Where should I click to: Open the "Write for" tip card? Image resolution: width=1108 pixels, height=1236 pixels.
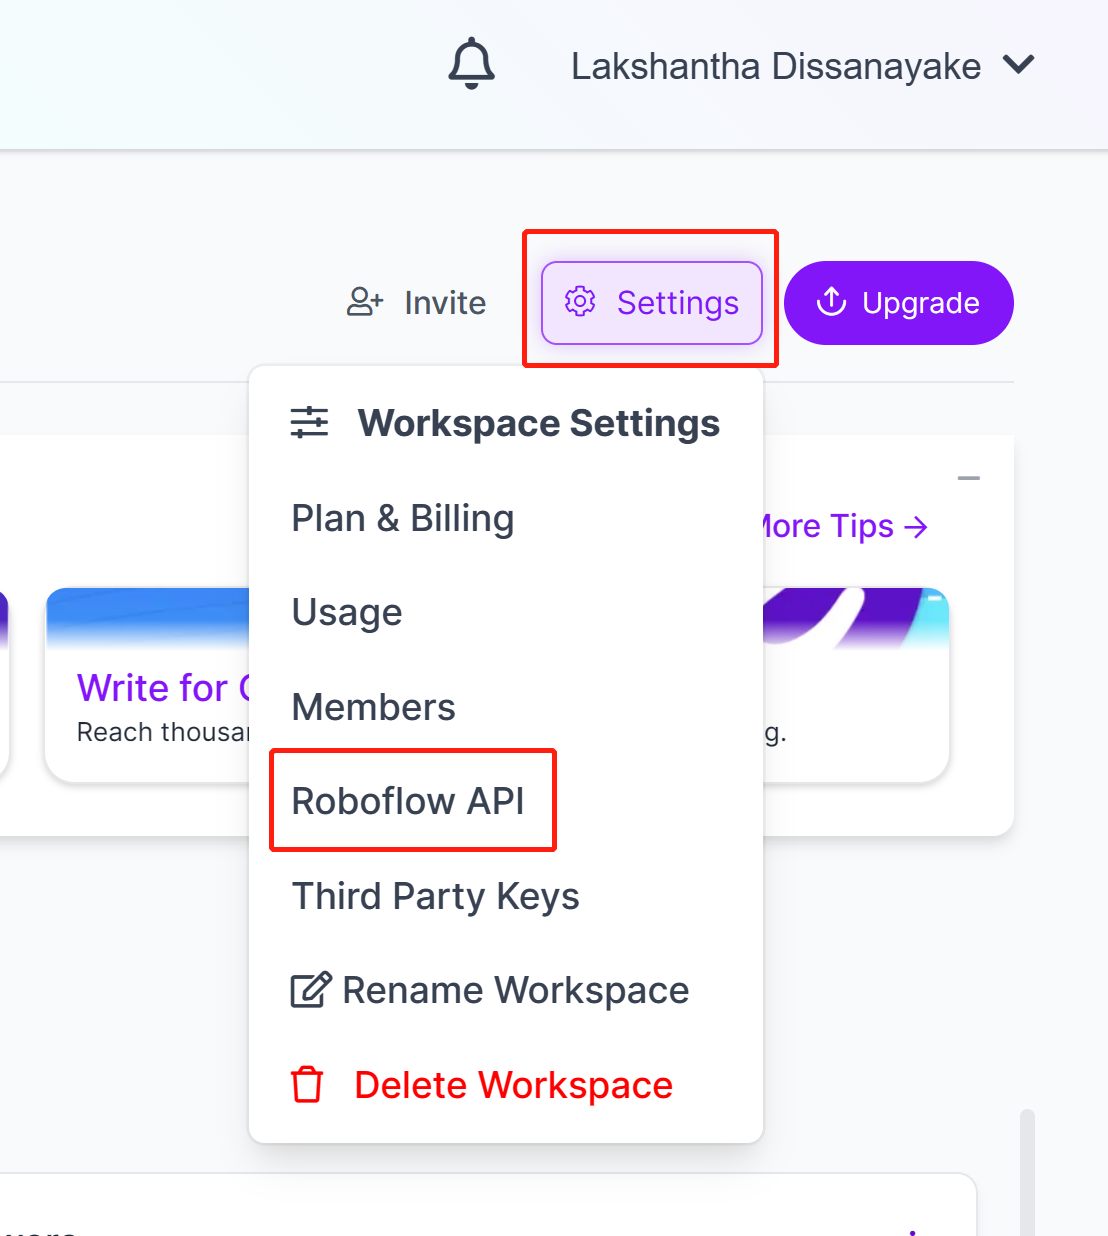click(x=150, y=690)
